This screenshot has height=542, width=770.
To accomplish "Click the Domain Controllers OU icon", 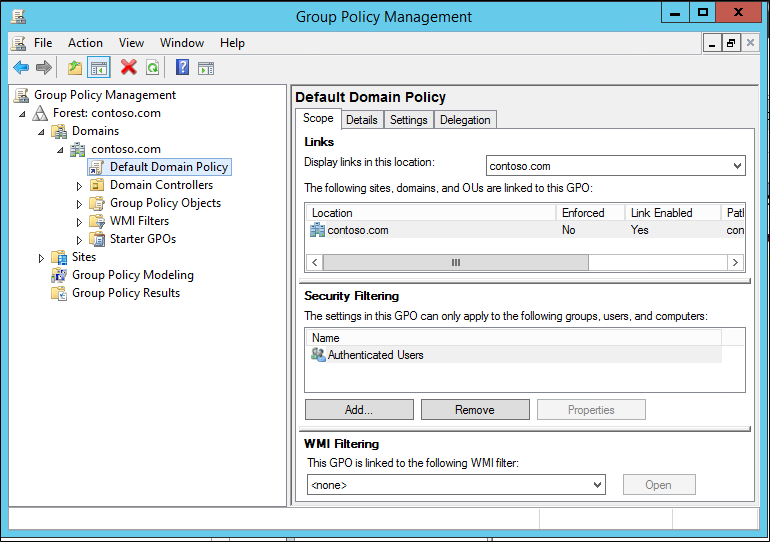I will pyautogui.click(x=97, y=185).
